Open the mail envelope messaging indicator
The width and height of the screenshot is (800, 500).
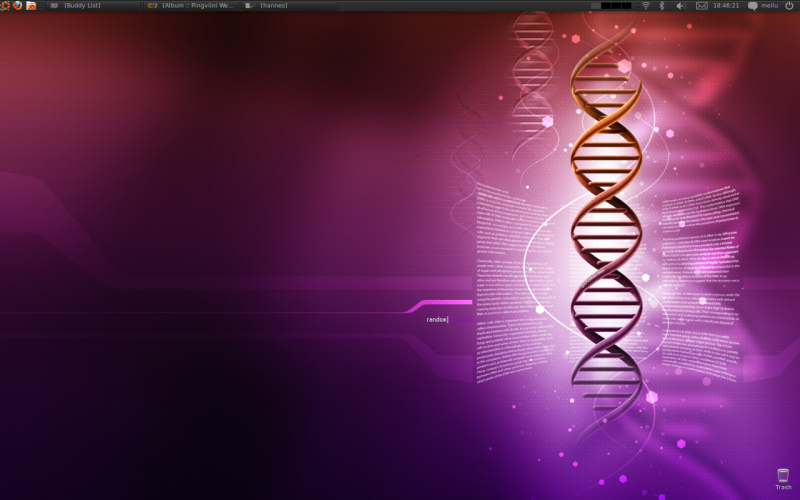[x=702, y=6]
